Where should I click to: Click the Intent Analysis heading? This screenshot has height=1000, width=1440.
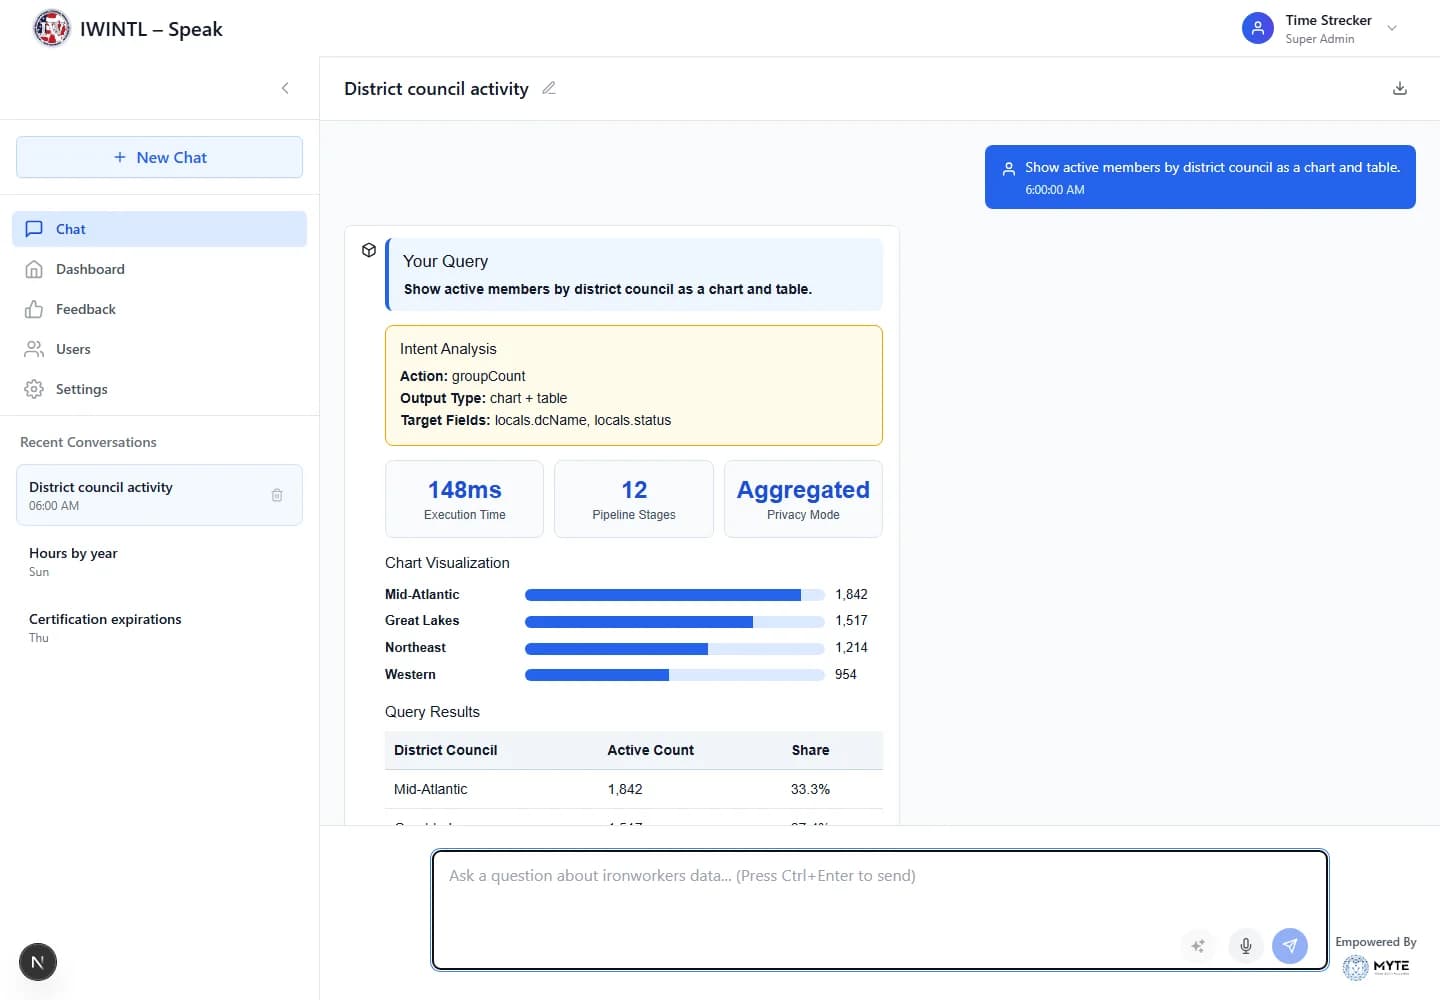pyautogui.click(x=448, y=349)
